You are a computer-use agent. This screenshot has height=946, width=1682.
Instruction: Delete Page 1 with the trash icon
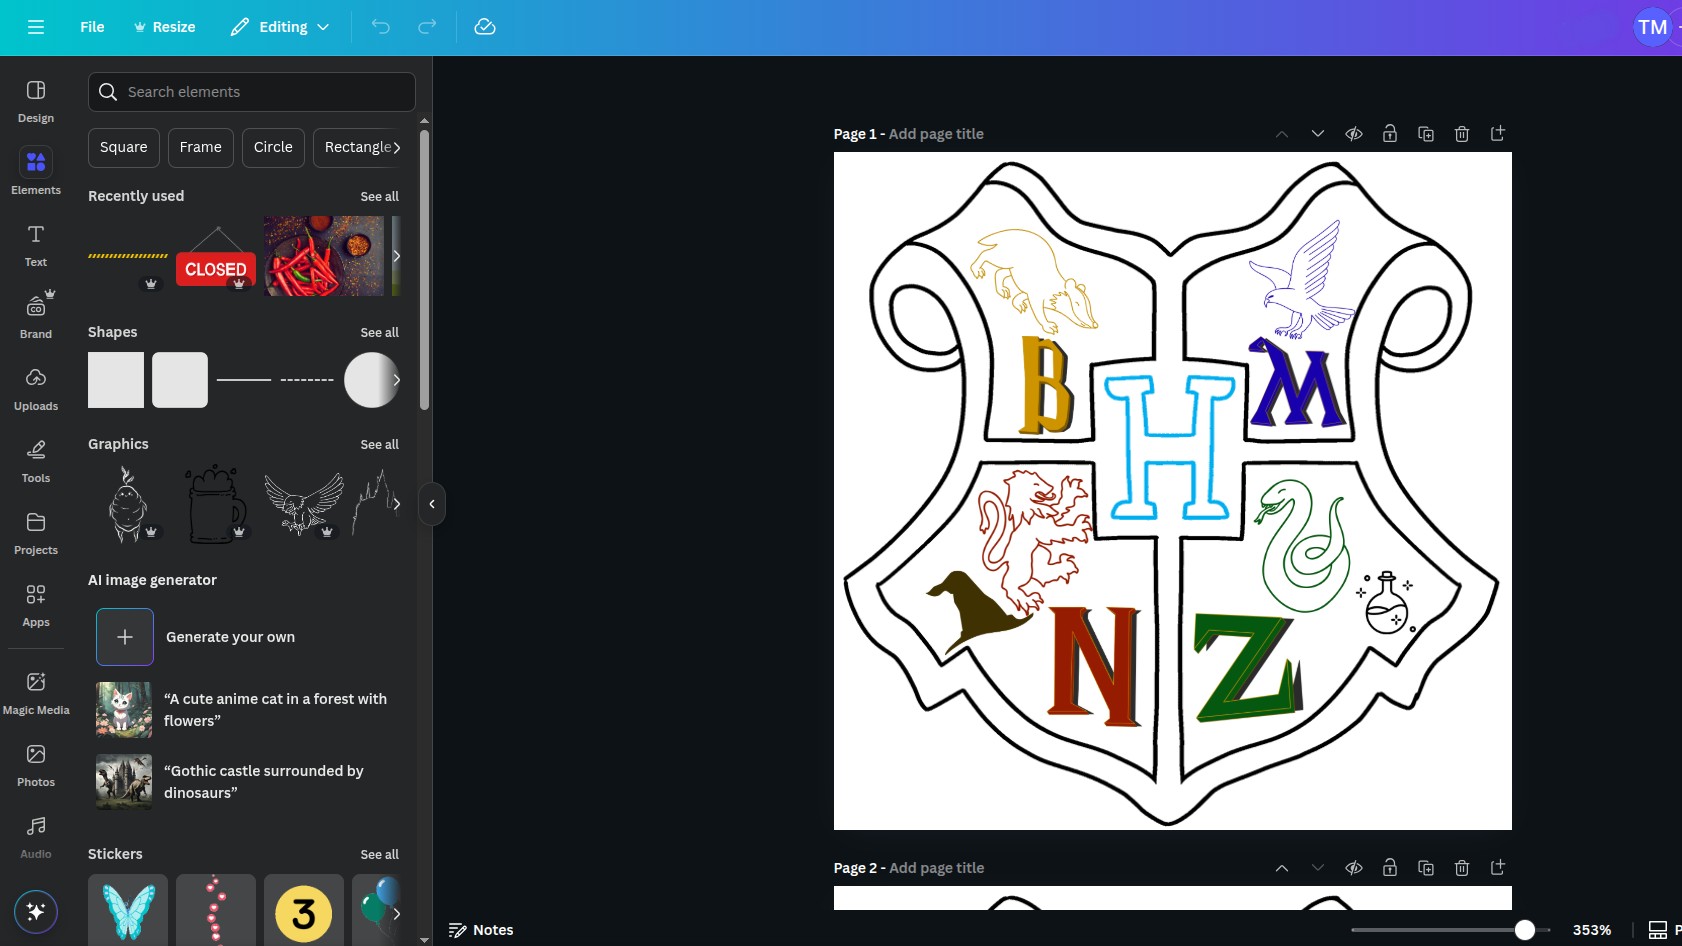tap(1462, 134)
